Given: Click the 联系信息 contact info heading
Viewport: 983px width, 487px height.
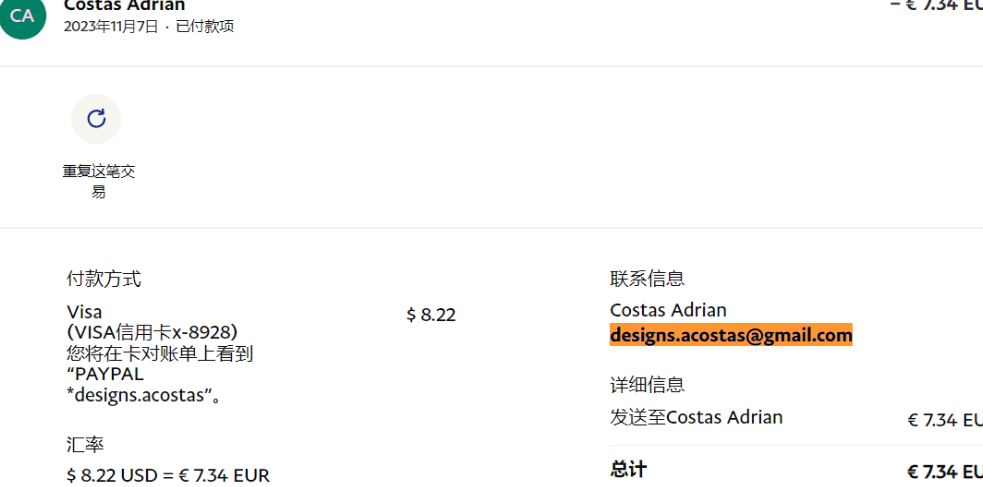Looking at the screenshot, I should point(647,278).
